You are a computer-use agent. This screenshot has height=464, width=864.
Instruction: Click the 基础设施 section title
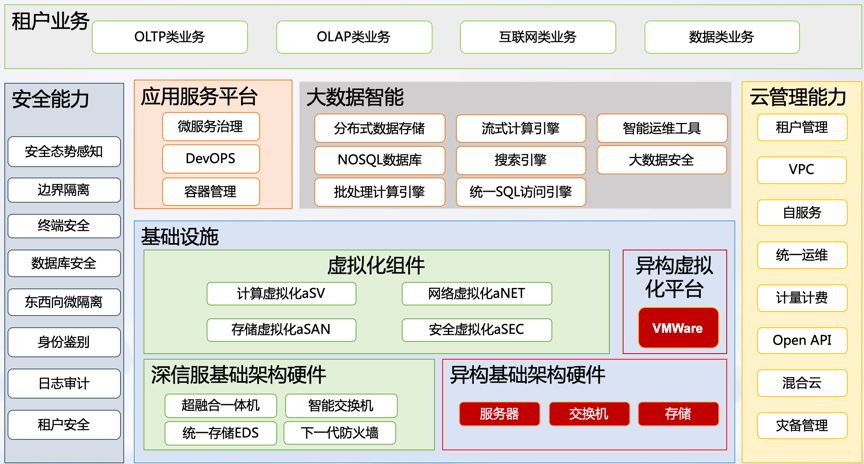tap(180, 237)
